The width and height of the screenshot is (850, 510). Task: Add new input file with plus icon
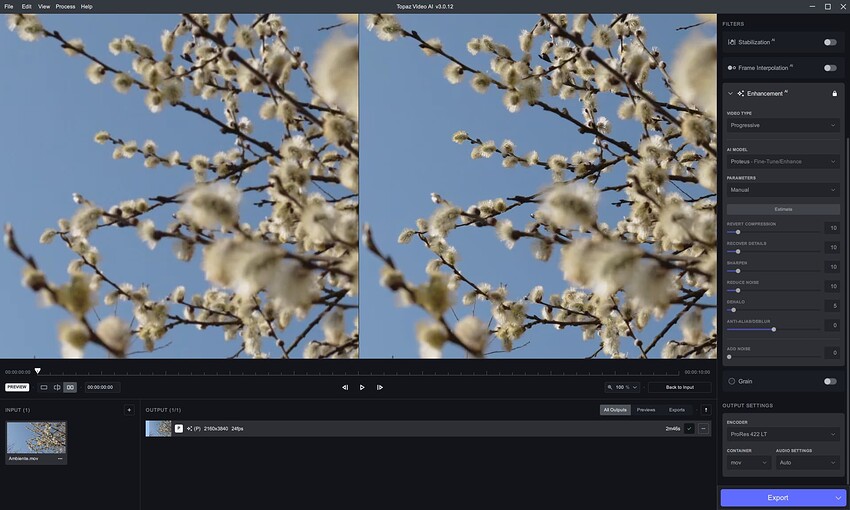129,410
